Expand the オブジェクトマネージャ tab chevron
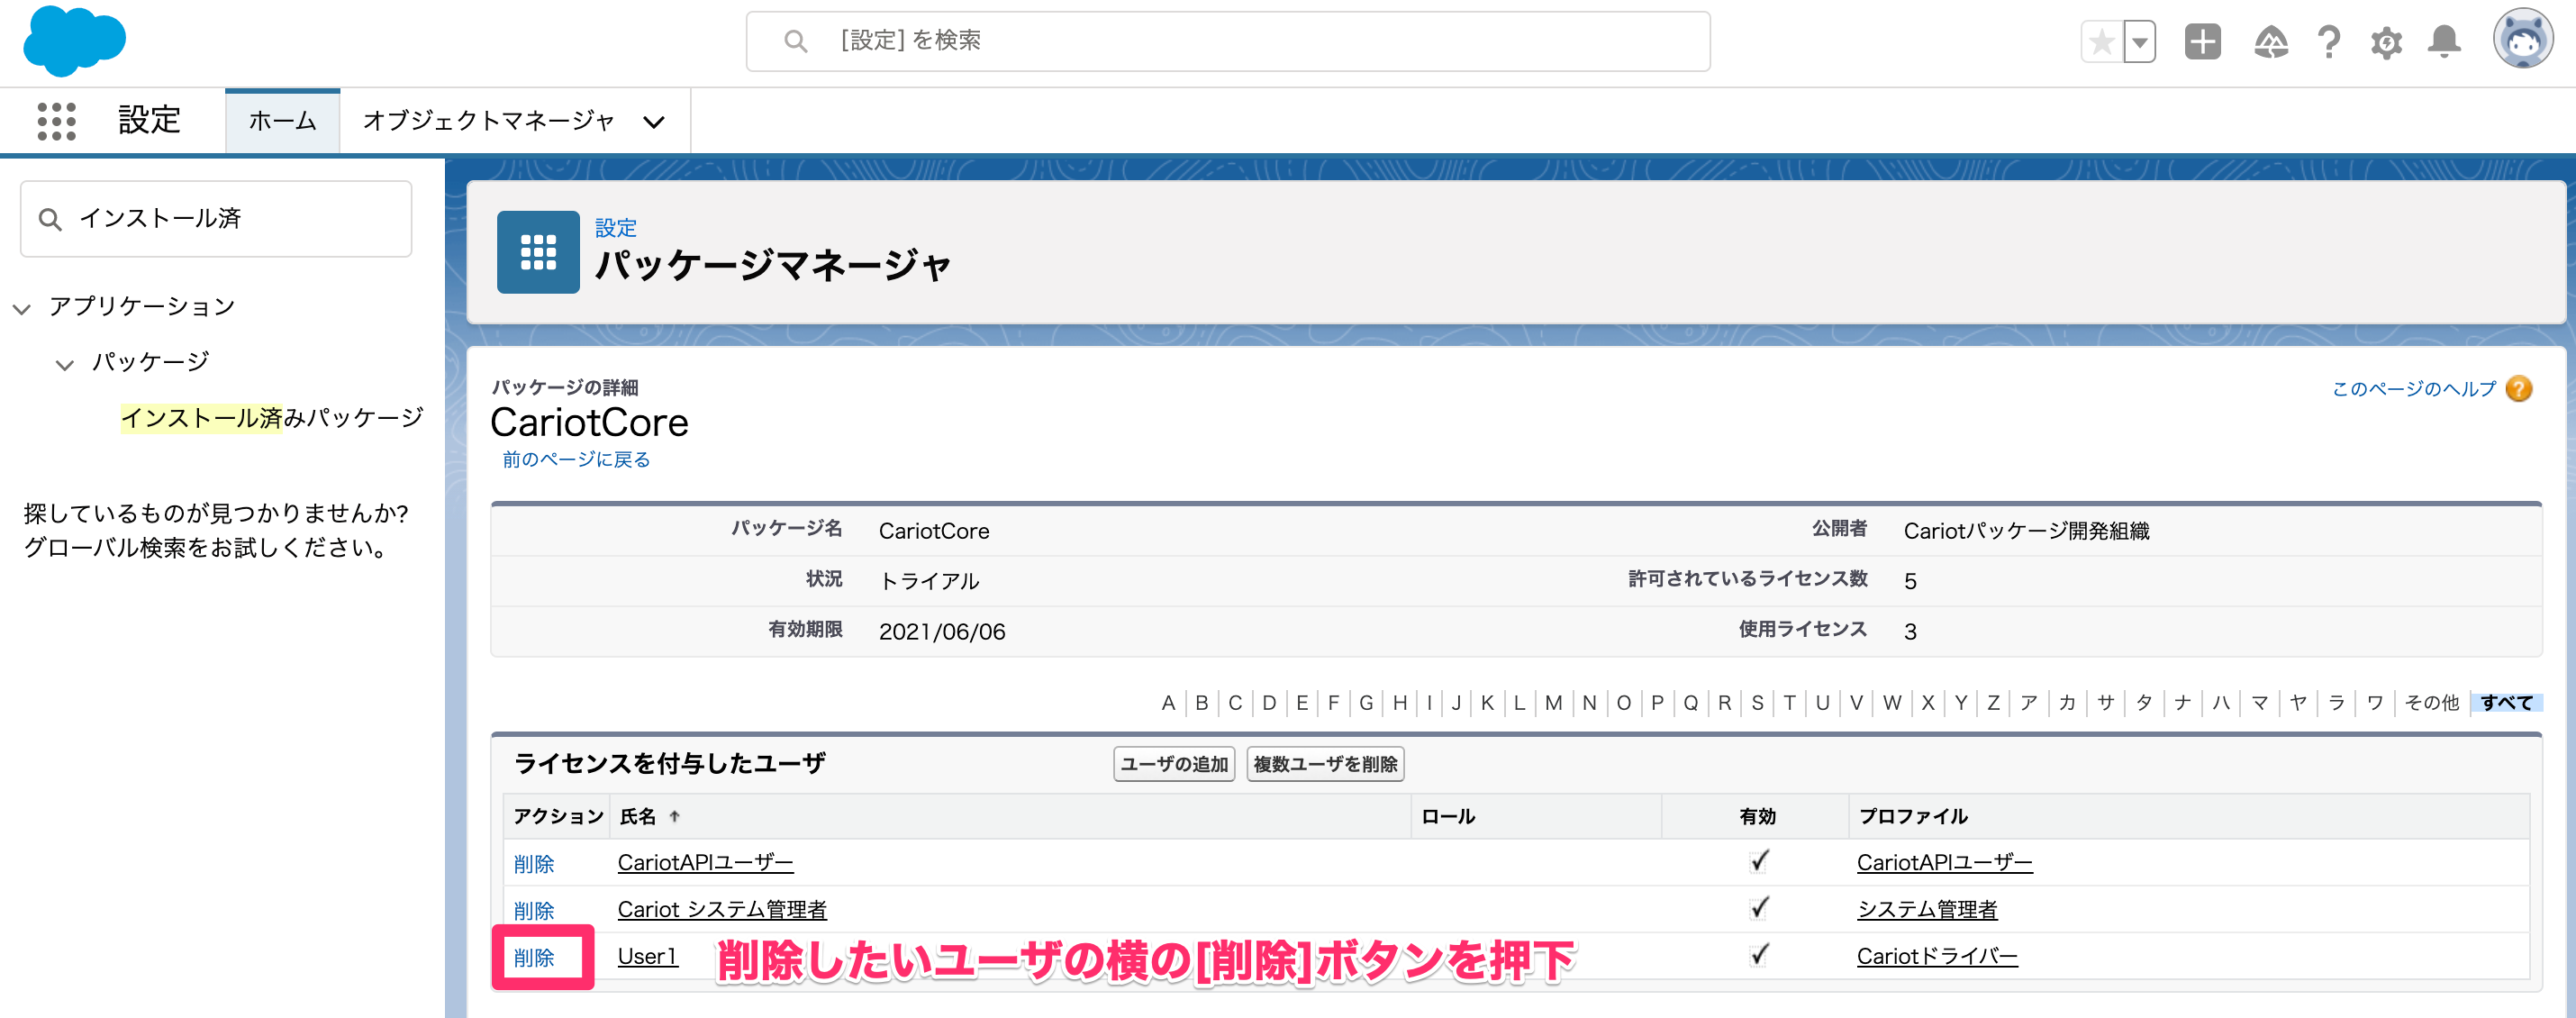Image resolution: width=2576 pixels, height=1018 pixels. click(654, 122)
